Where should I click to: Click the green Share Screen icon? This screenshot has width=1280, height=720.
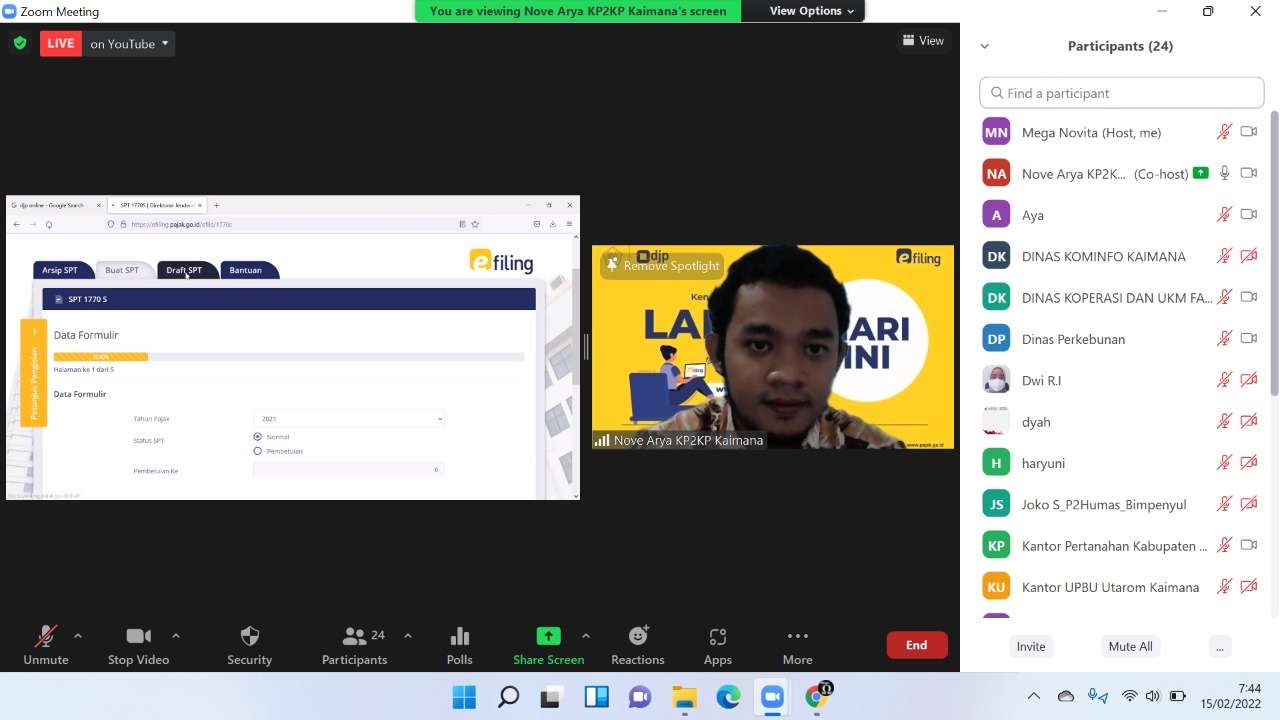pos(548,637)
